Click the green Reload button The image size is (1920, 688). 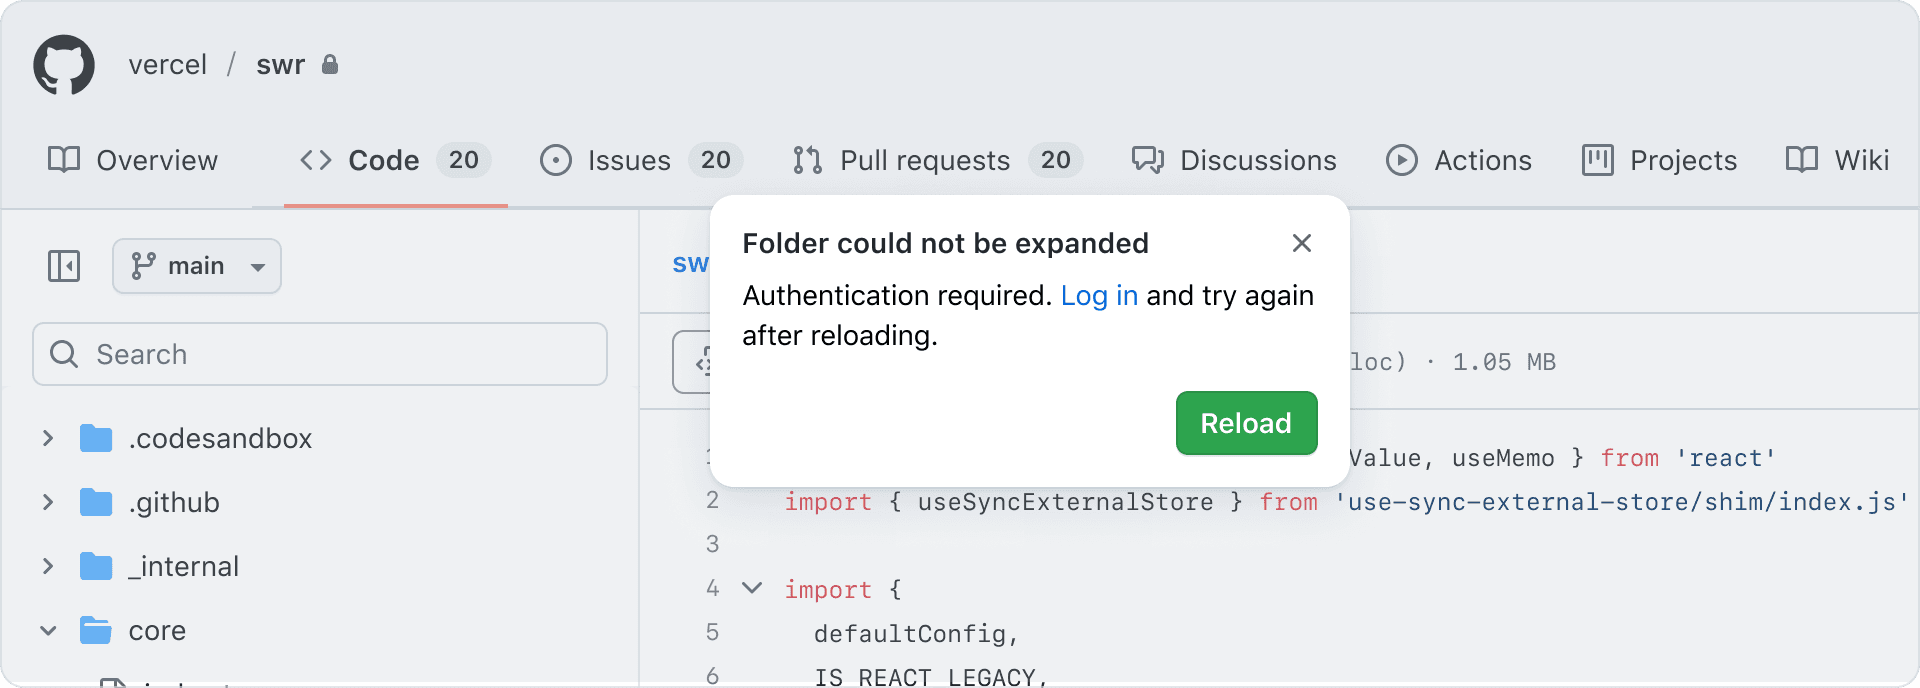tap(1246, 423)
